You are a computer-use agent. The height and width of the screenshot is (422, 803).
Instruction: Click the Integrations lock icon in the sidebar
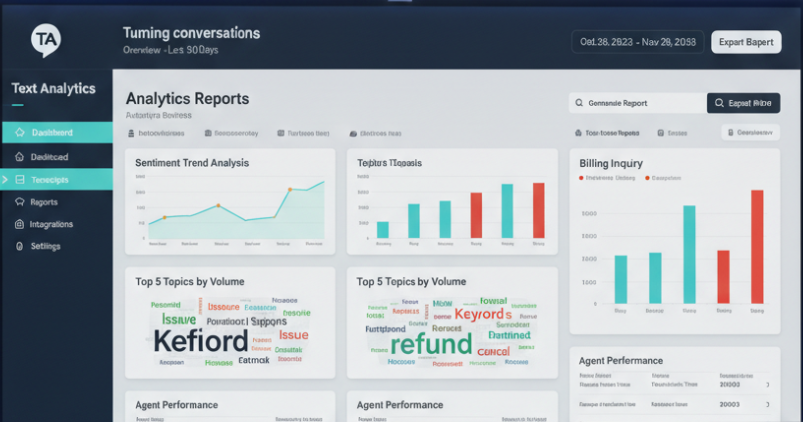[19, 224]
